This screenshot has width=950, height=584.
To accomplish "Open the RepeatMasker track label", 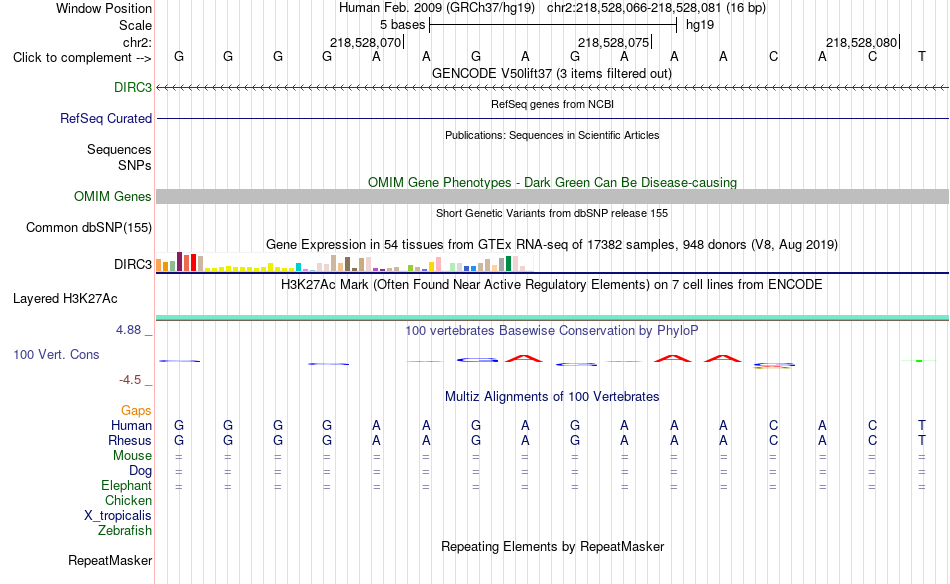I will [x=110, y=560].
